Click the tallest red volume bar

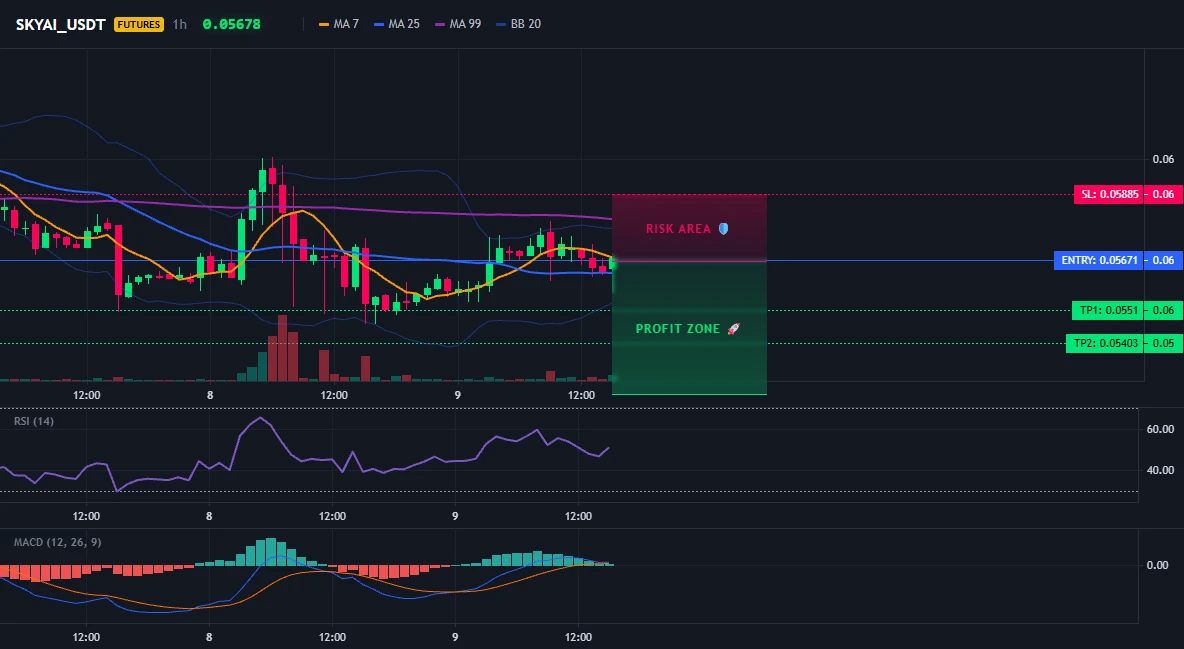(282, 348)
